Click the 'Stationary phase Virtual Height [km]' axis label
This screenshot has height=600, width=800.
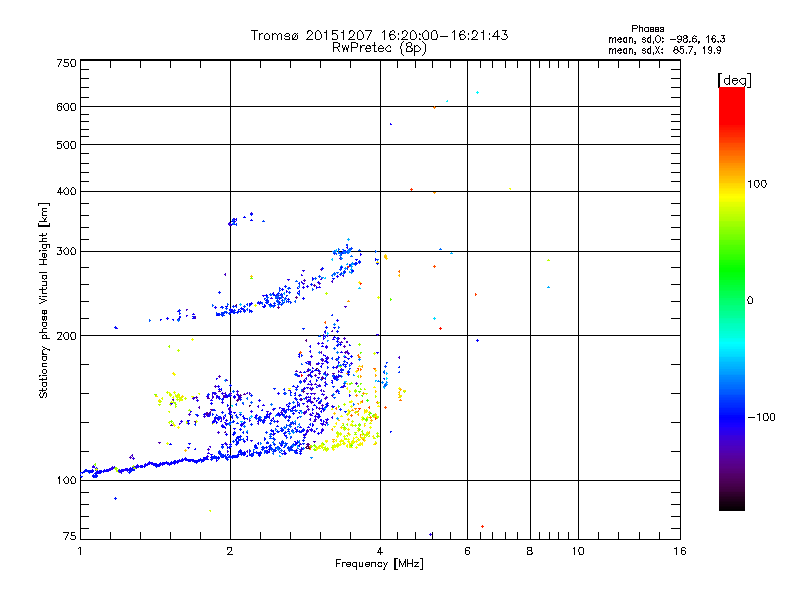[44, 301]
